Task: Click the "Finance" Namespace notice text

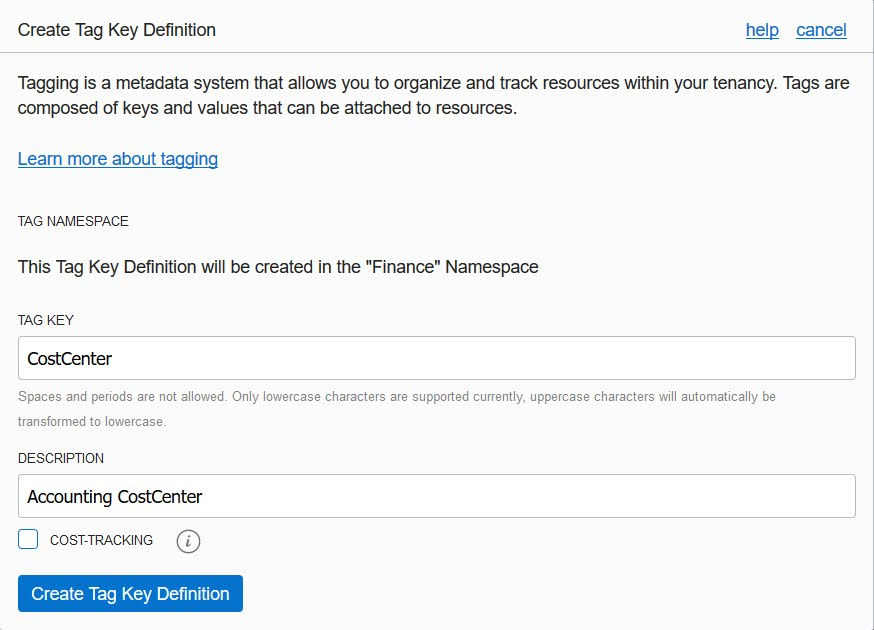Action: (278, 267)
